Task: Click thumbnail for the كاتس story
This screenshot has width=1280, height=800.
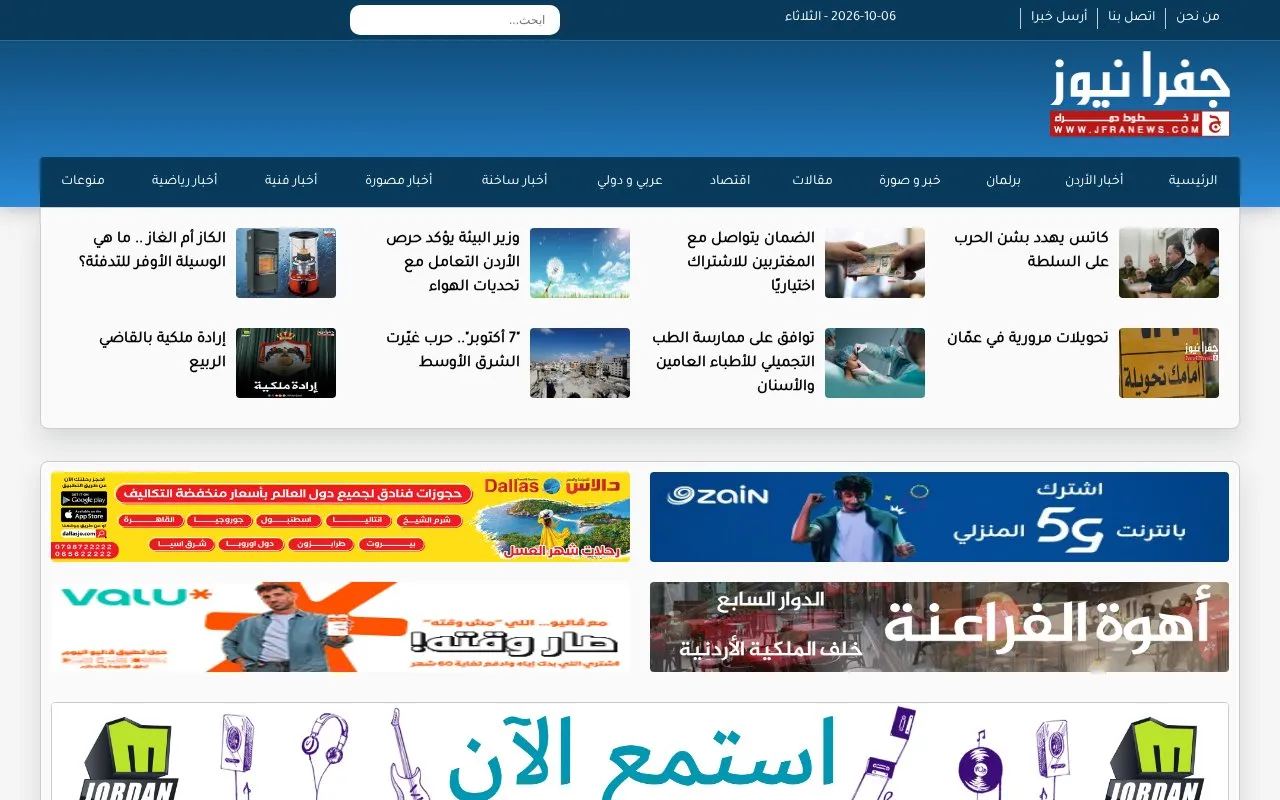Action: click(x=1169, y=263)
